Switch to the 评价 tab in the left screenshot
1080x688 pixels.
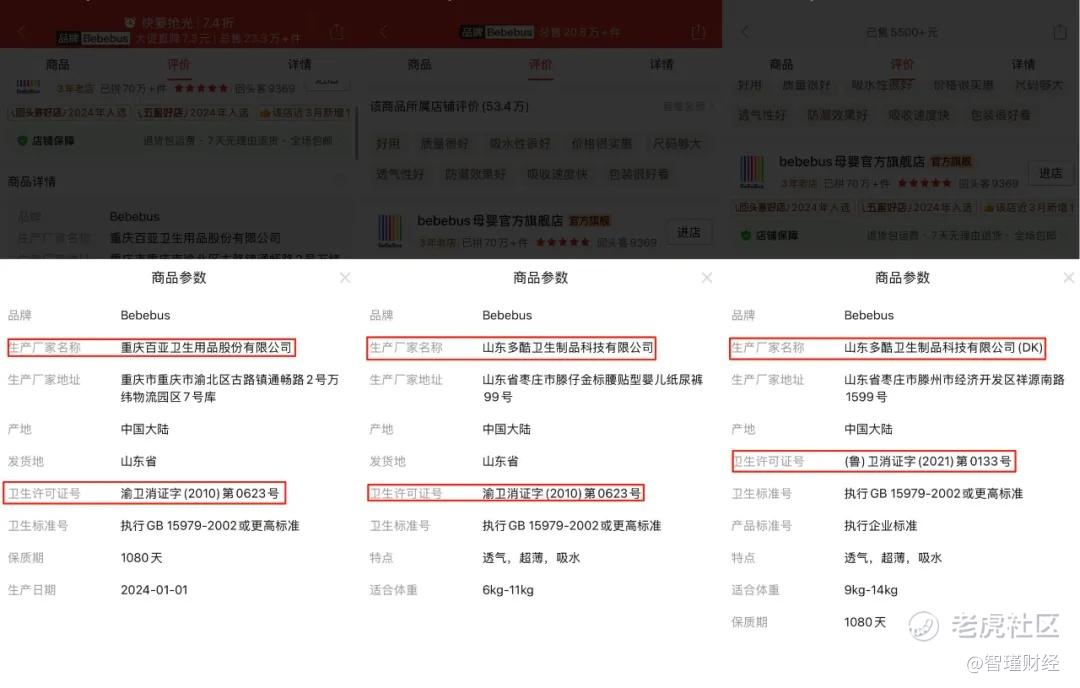pyautogui.click(x=178, y=65)
